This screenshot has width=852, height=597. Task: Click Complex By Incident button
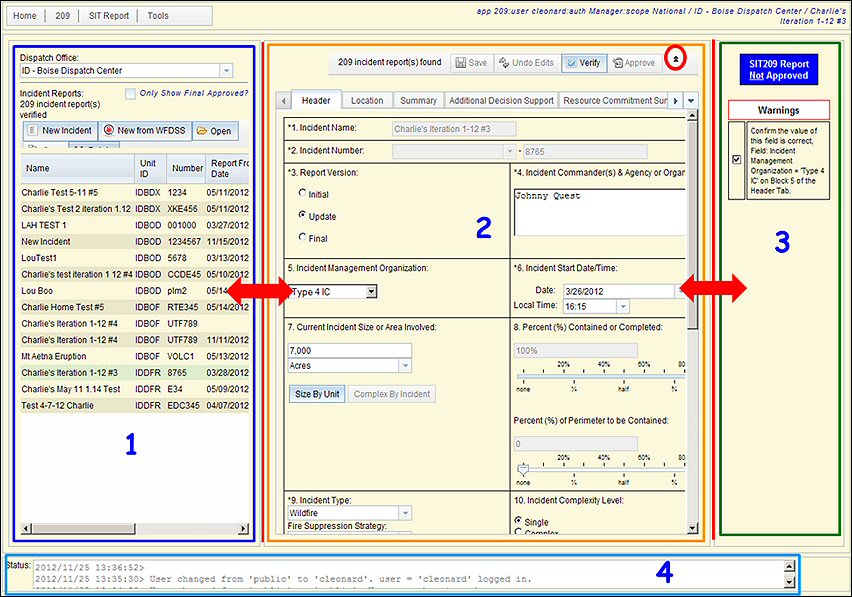click(x=392, y=394)
